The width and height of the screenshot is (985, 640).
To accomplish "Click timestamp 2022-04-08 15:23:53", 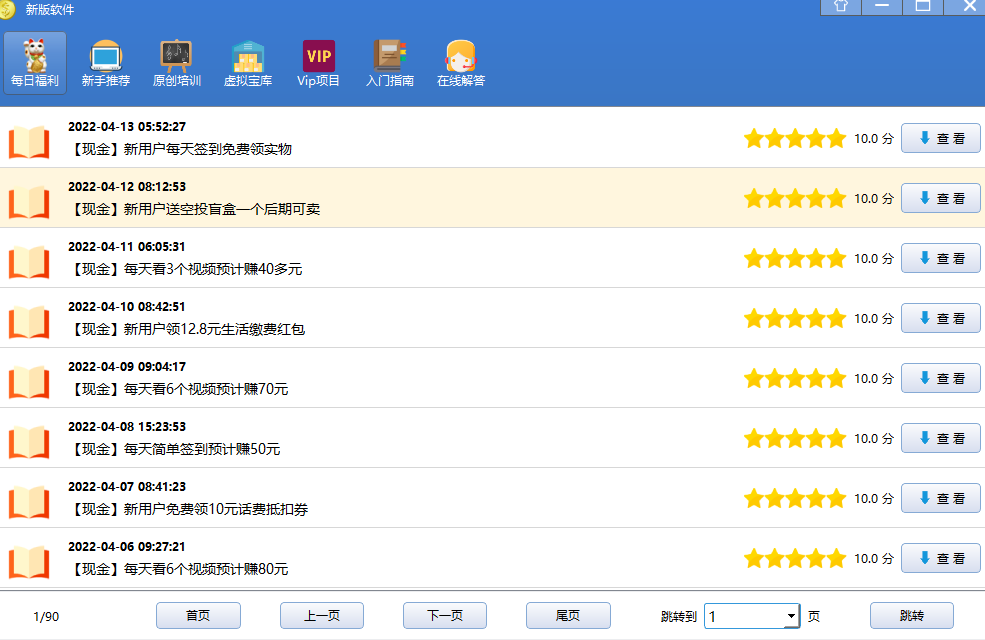I will [127, 426].
